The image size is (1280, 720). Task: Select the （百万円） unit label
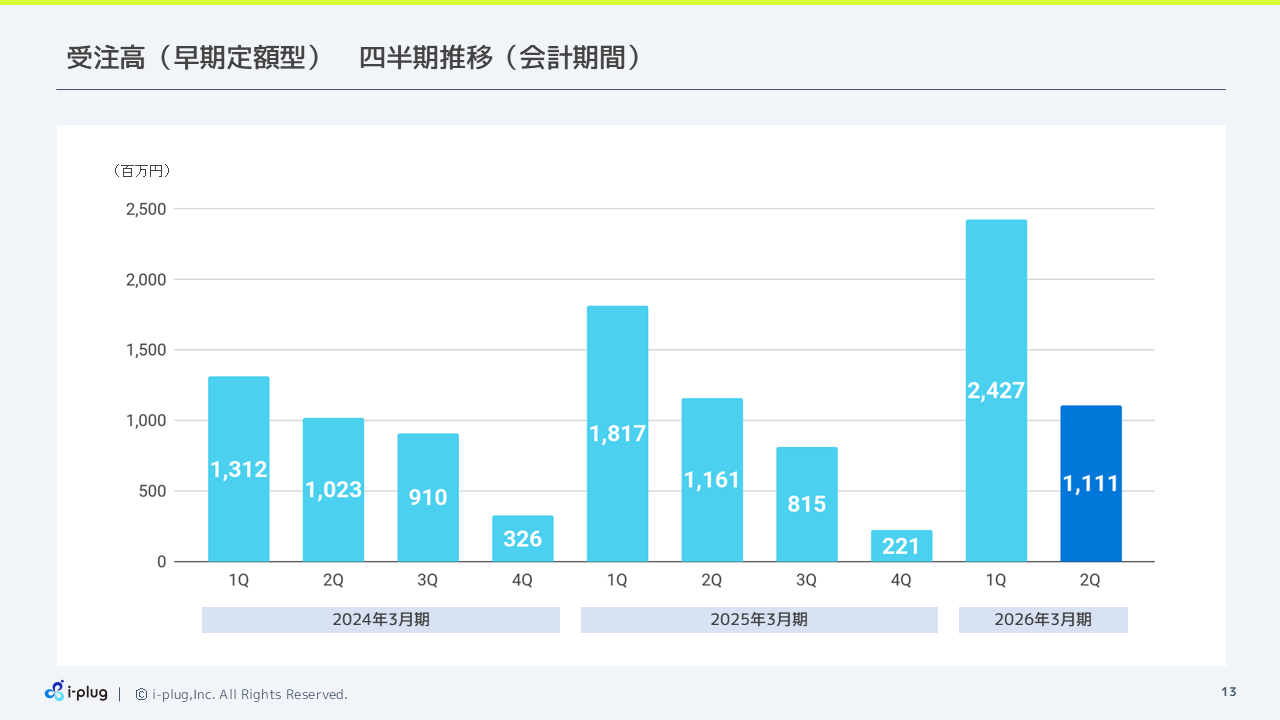pos(141,171)
